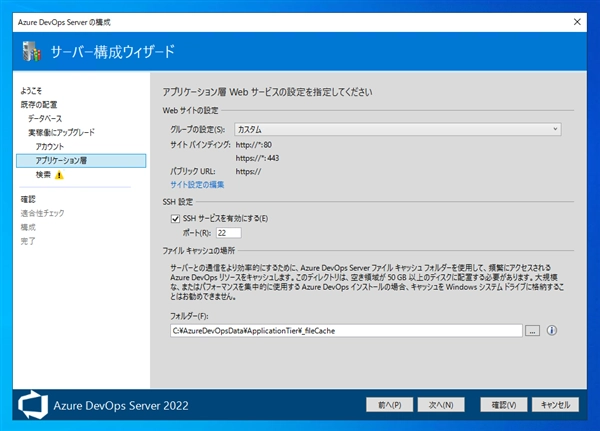The image size is (600, 431).
Task: Click the サイト設定の編集 link
Action: pyautogui.click(x=197, y=184)
